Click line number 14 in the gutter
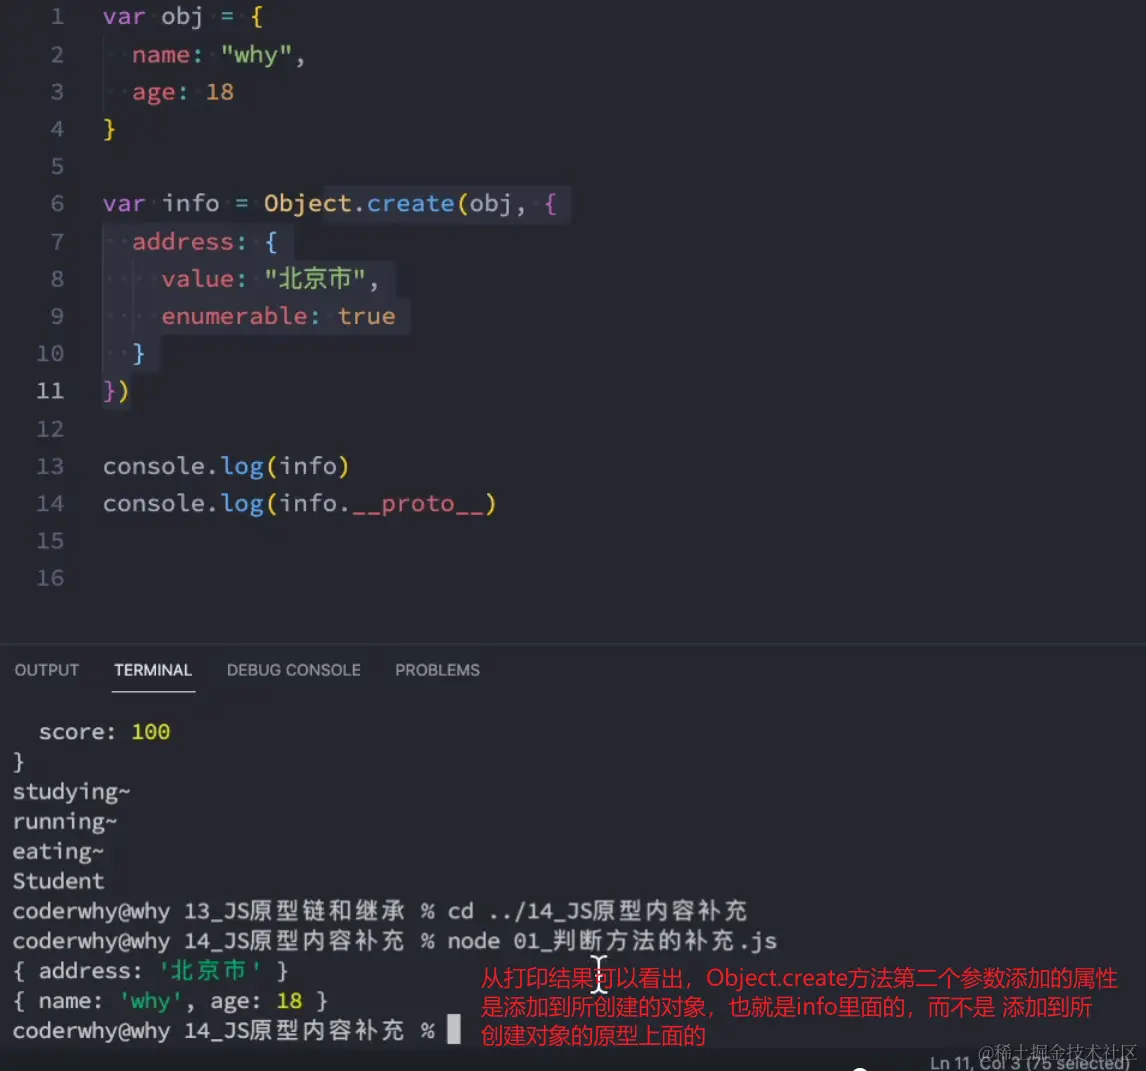Screen dimensions: 1146x1071 pos(50,503)
